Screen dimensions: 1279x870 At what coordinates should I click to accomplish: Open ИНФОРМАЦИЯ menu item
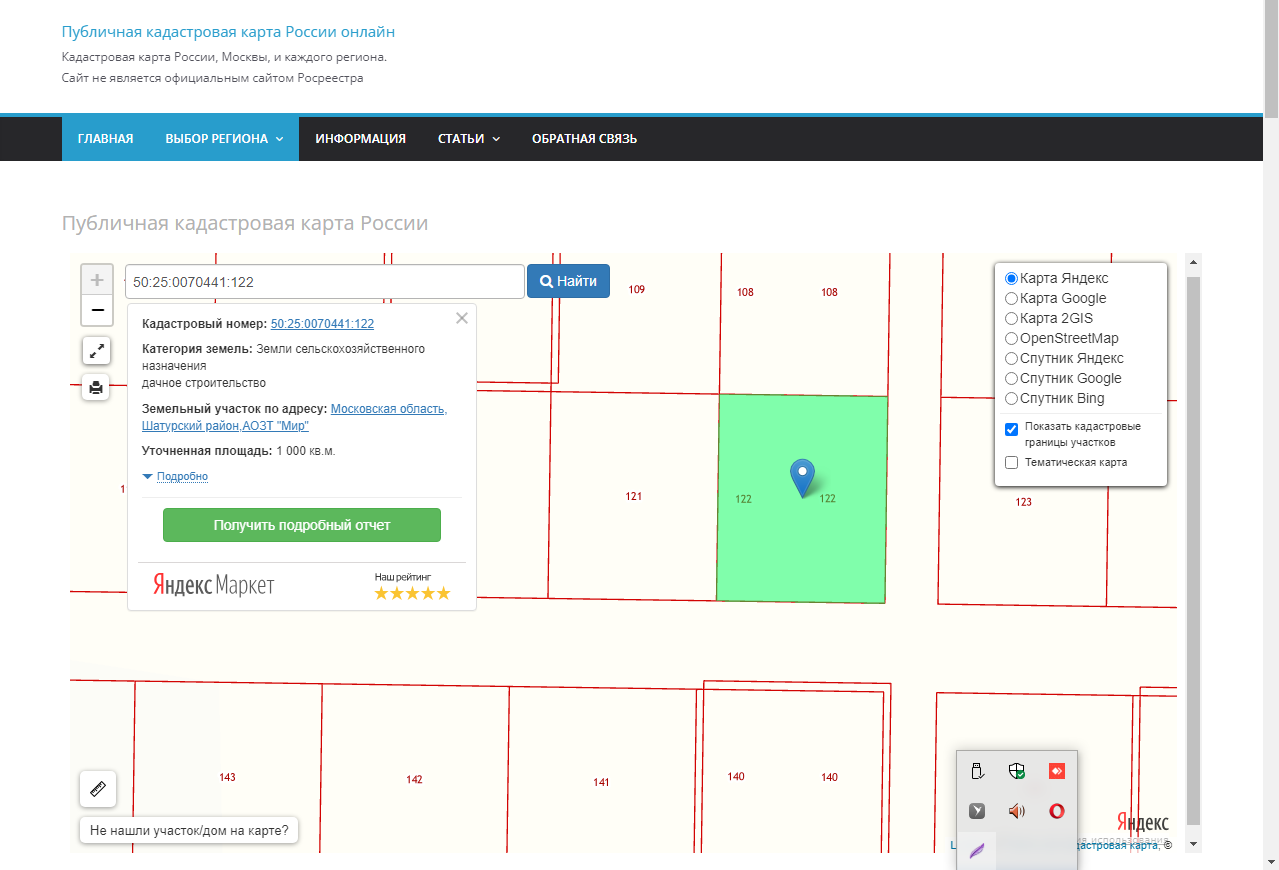(360, 139)
